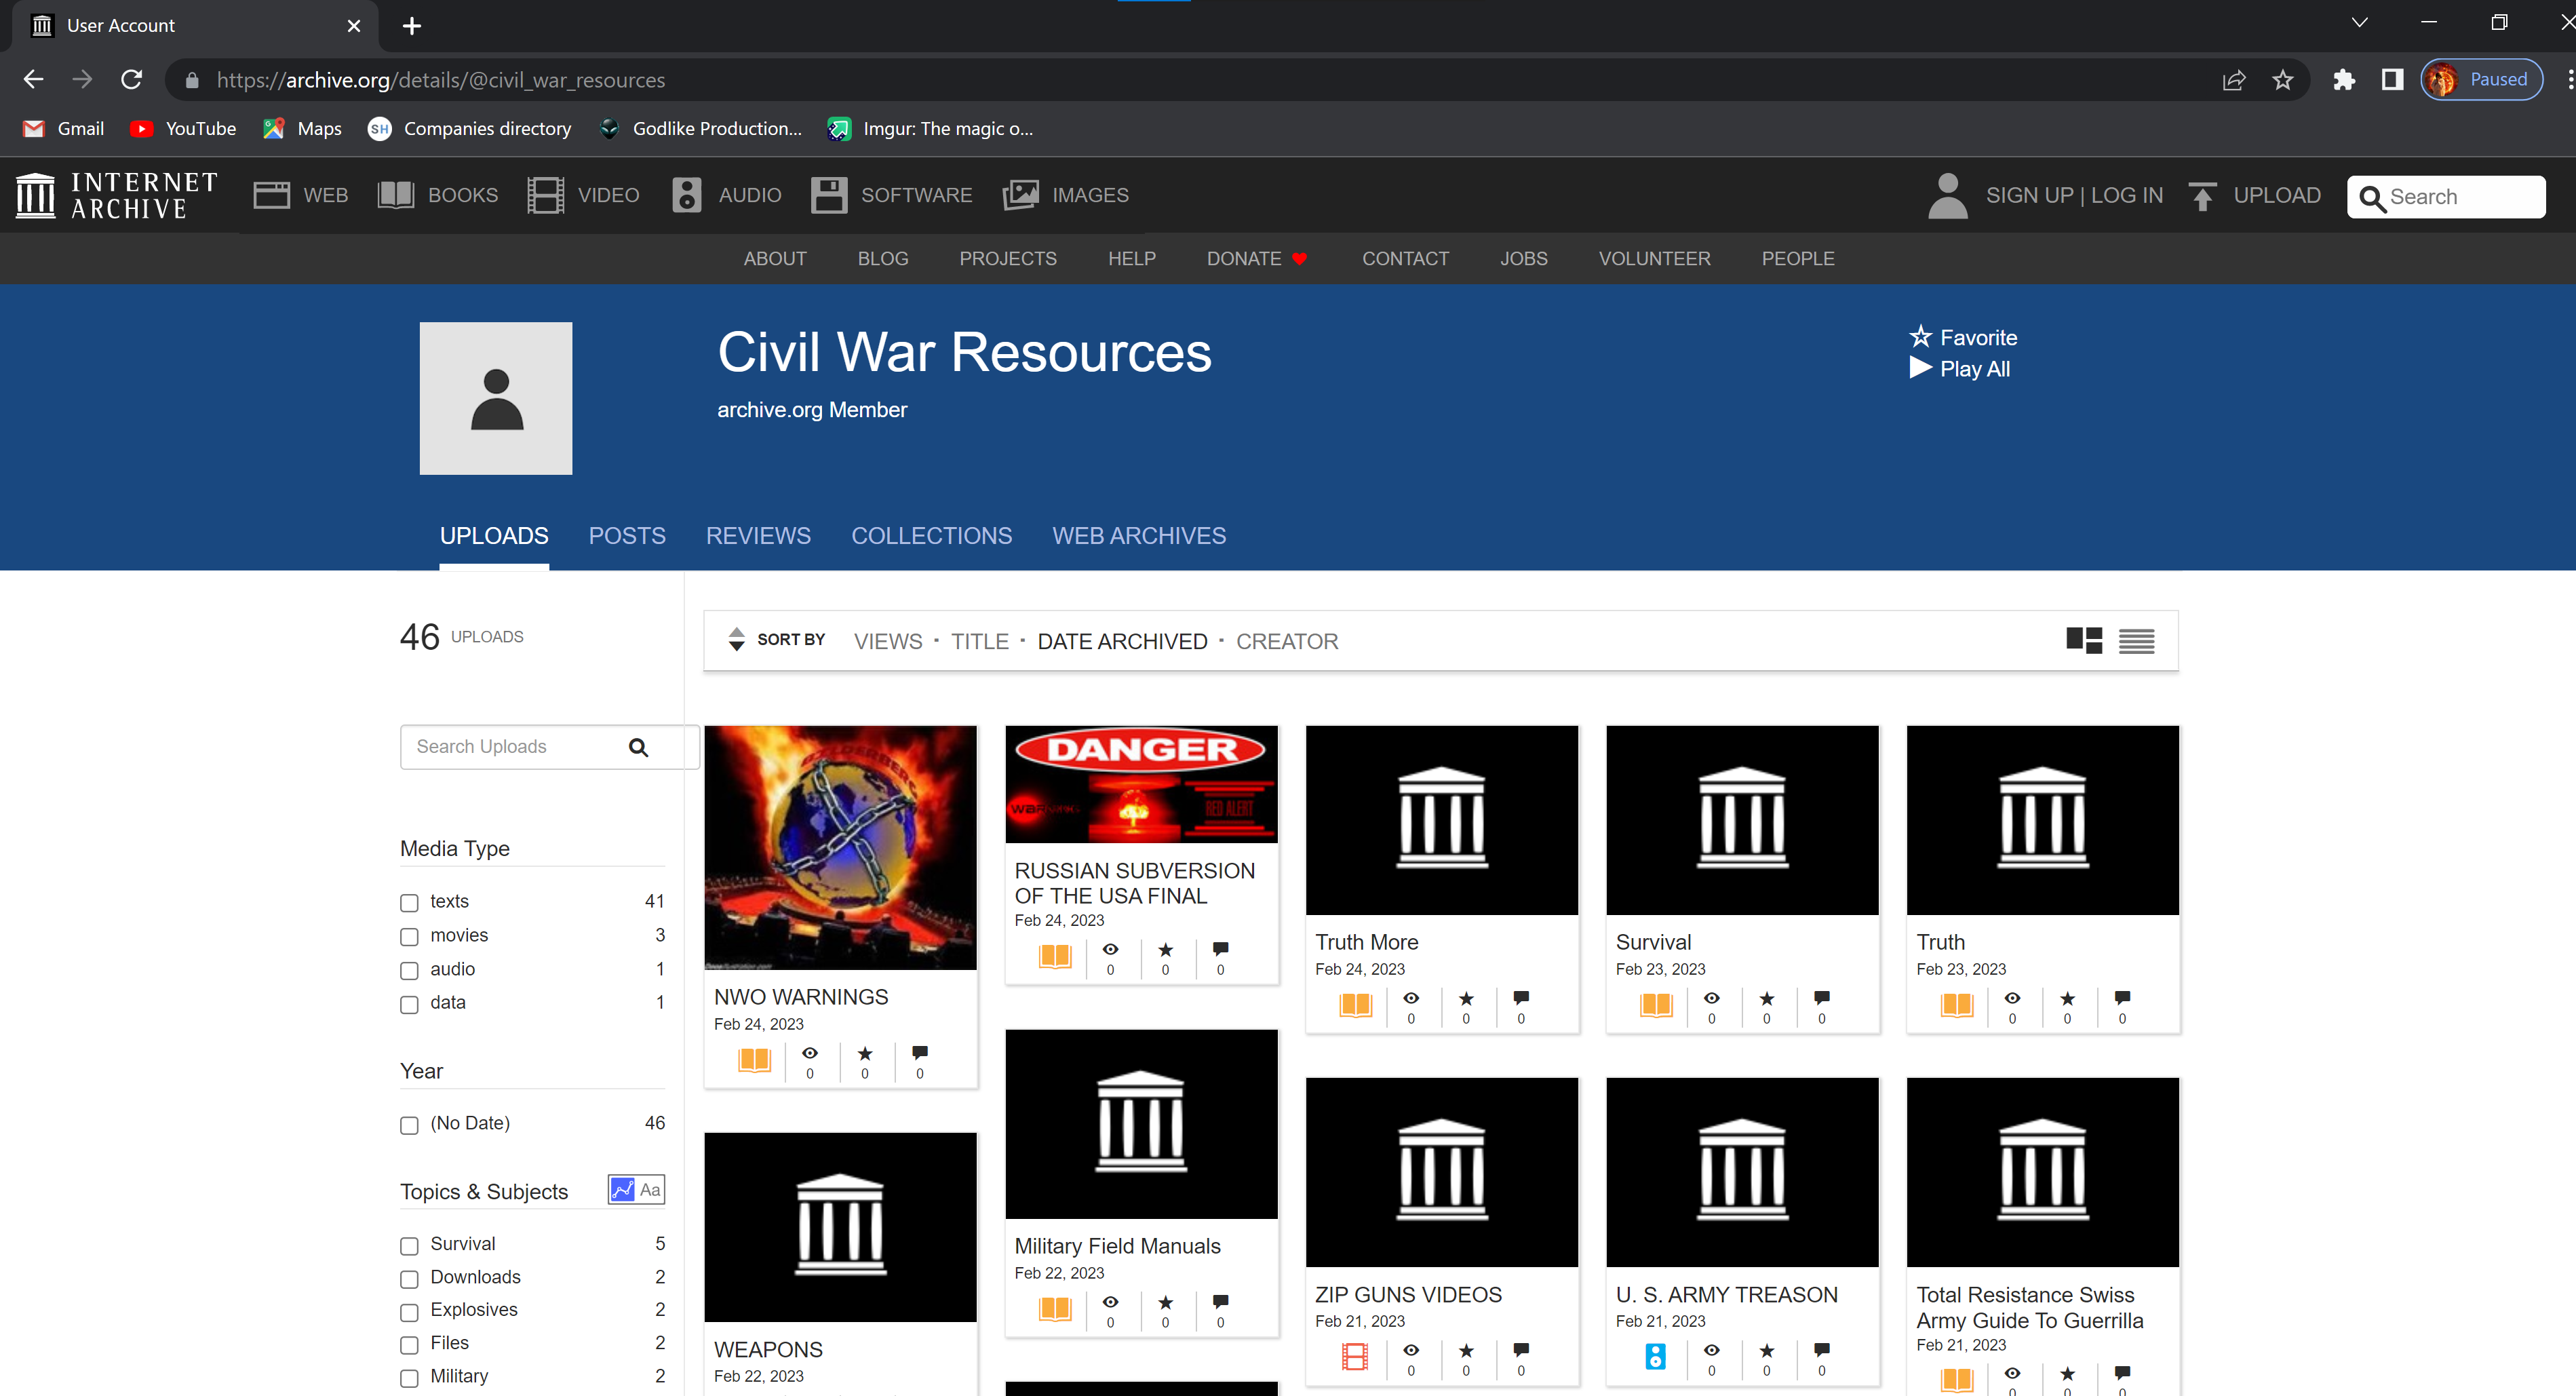2576x1396 pixels.
Task: Toggle sort direction arrows next to Sort By
Action: pyautogui.click(x=736, y=640)
